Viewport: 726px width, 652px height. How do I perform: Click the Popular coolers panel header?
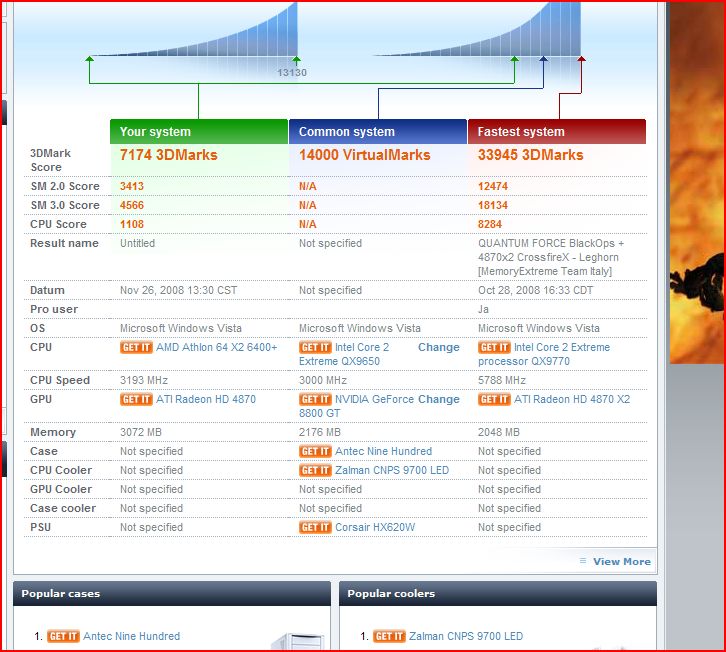click(x=498, y=594)
